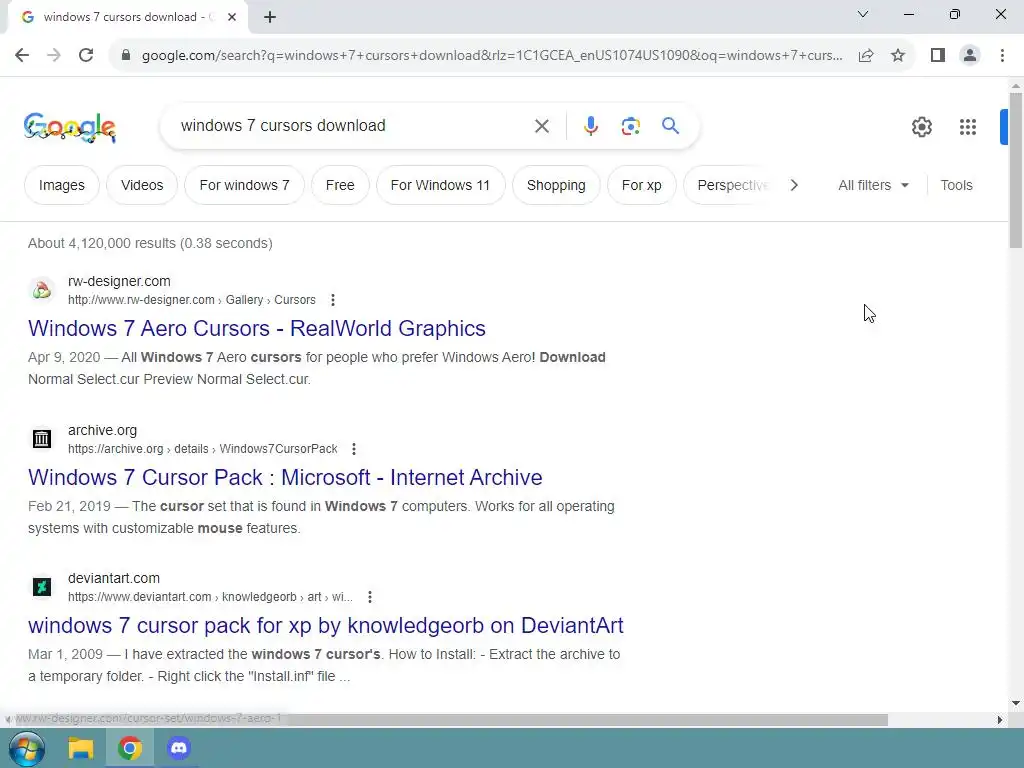Open more options for rw-designer.com result
Viewport: 1024px width, 768px height.
pyautogui.click(x=332, y=300)
